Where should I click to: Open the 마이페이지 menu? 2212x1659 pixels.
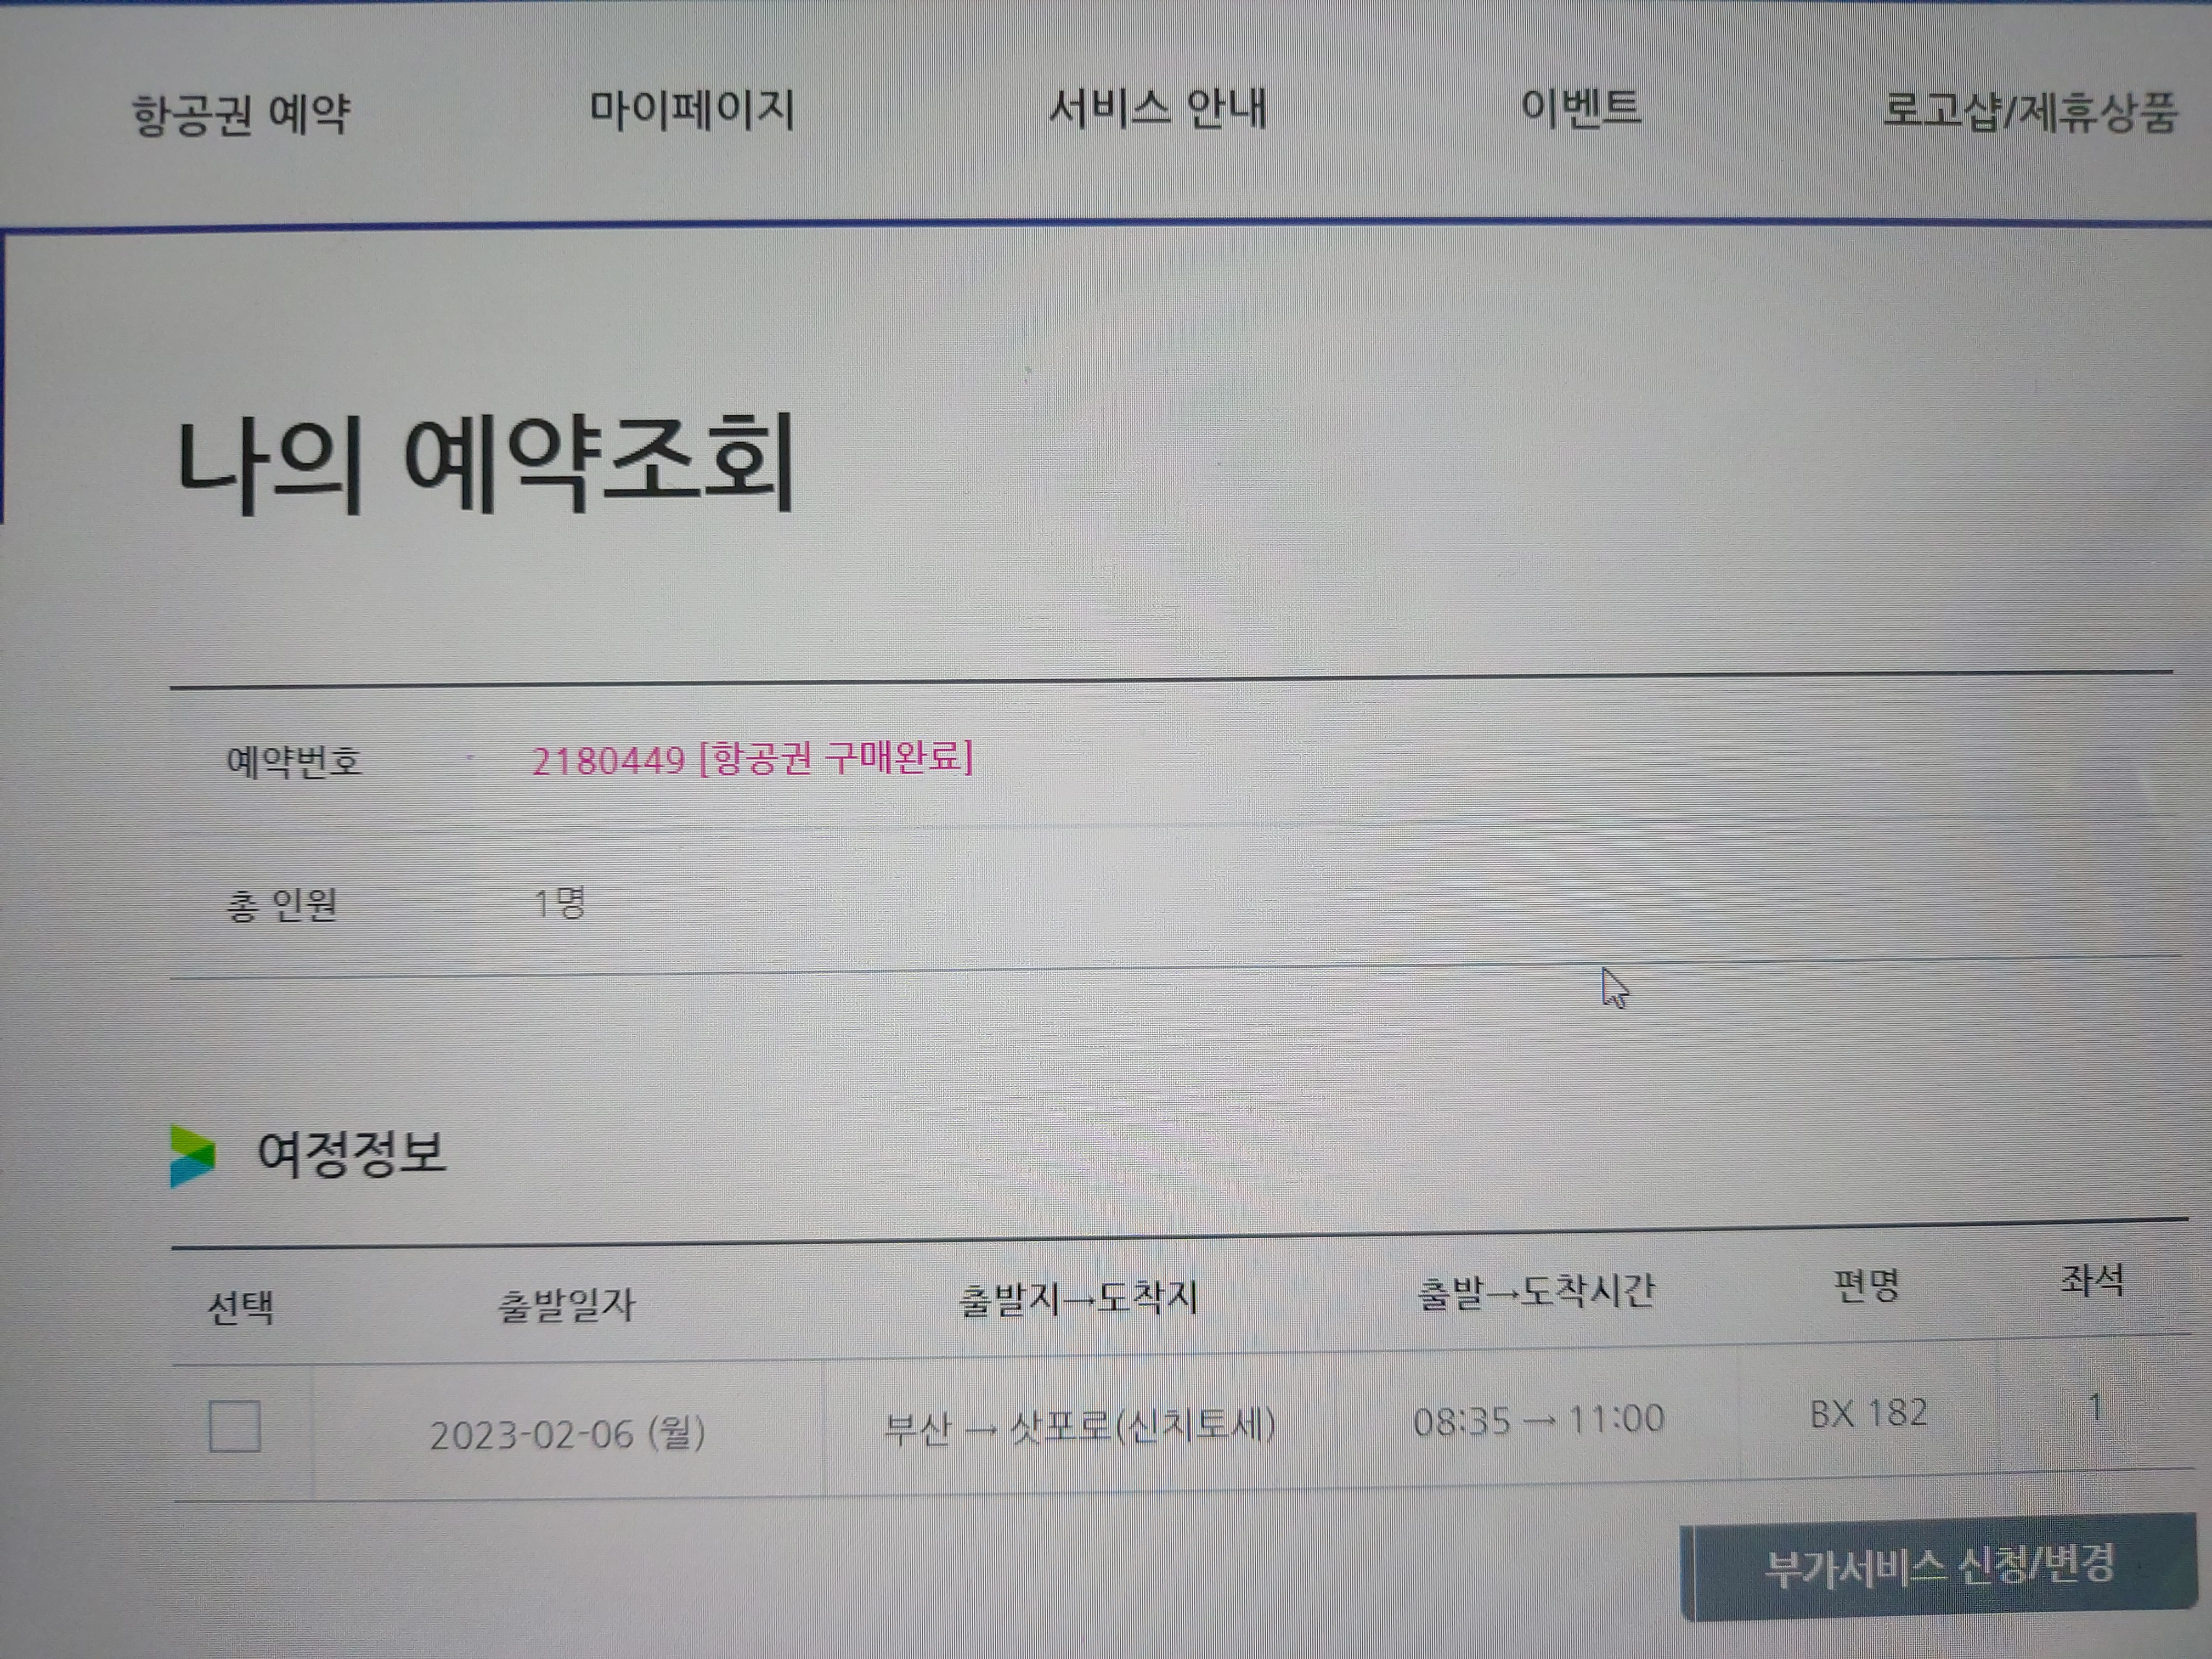[x=691, y=109]
